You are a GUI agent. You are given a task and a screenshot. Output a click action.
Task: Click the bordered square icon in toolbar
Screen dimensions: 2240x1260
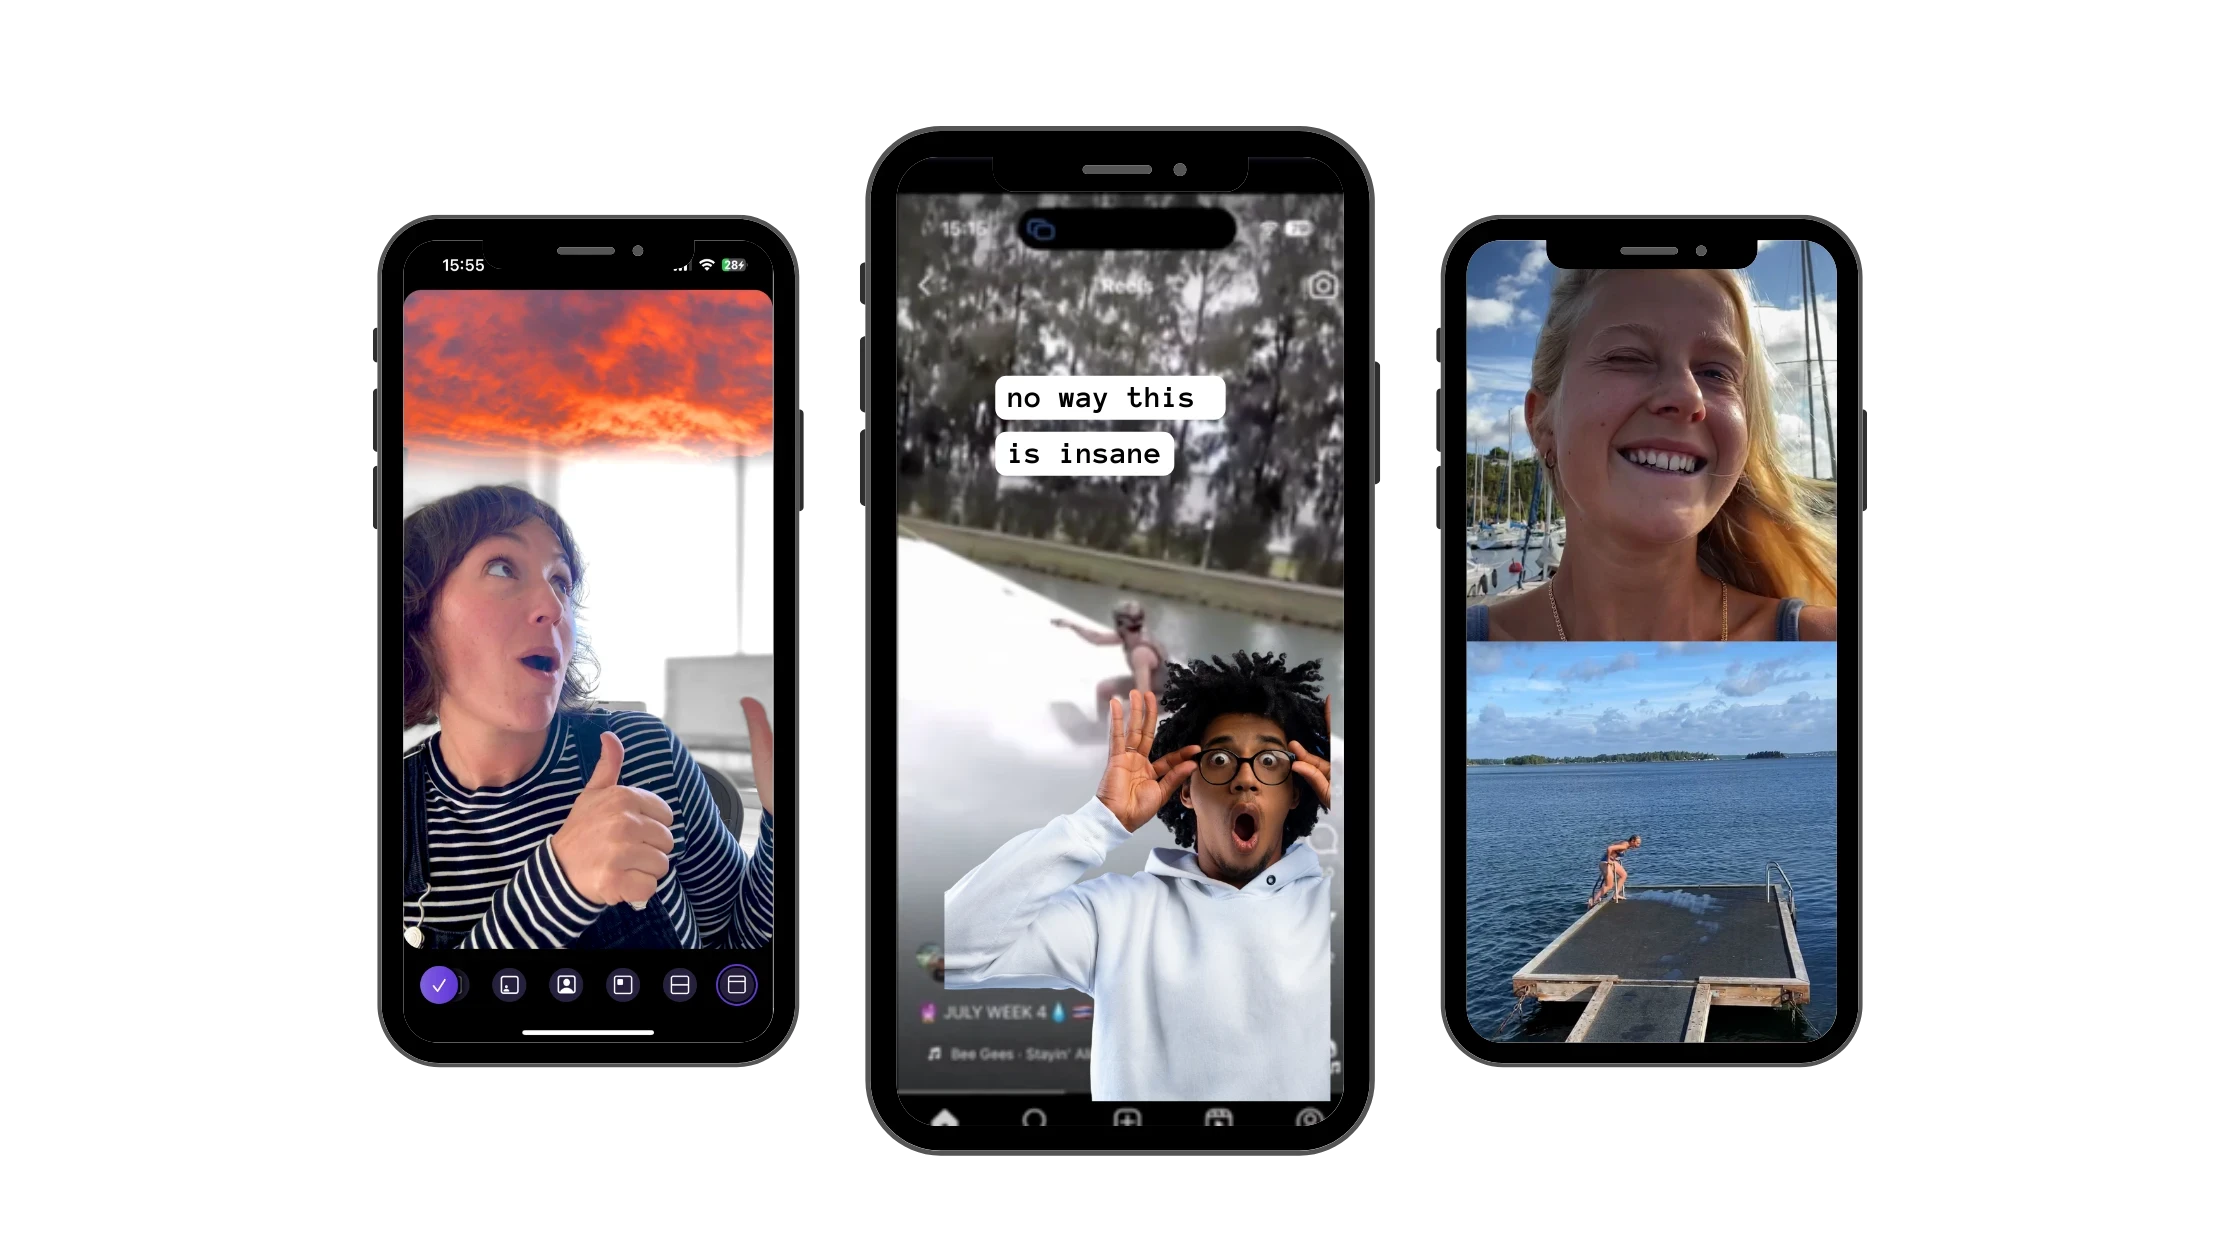click(x=622, y=985)
